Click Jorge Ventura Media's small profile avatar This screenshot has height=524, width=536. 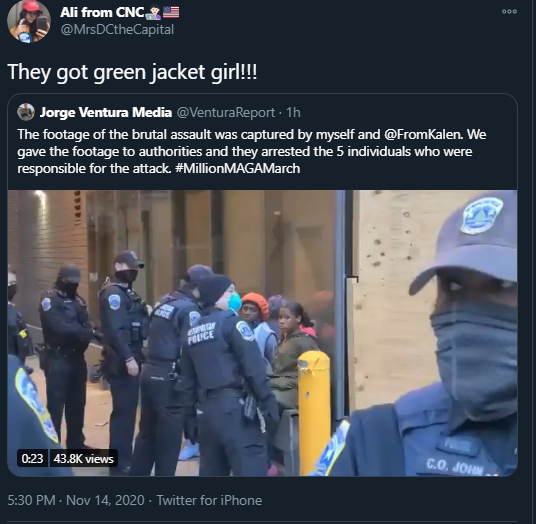click(x=26, y=112)
